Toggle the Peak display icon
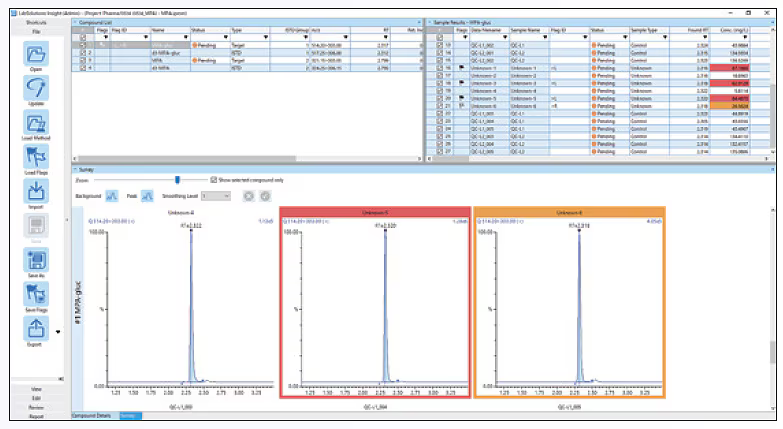 click(147, 197)
